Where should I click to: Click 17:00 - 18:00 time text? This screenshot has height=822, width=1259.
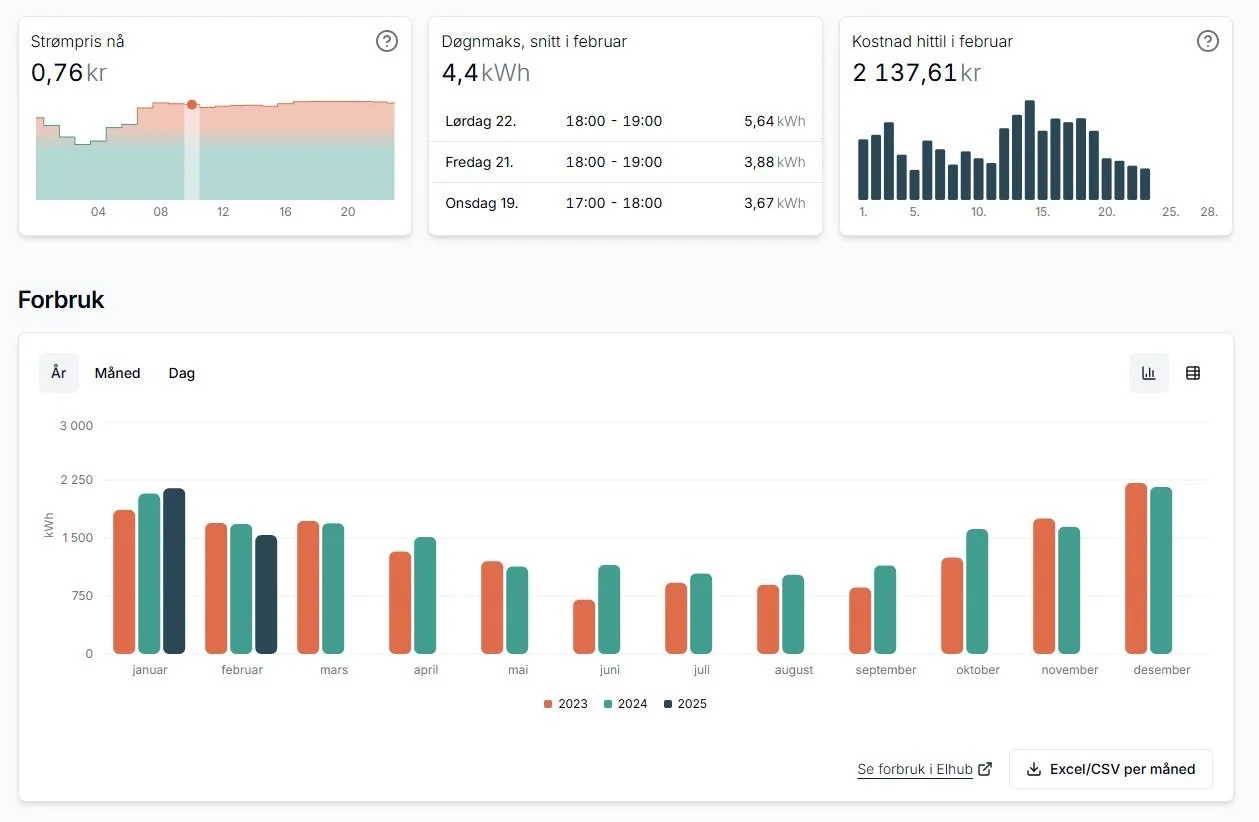coord(614,203)
